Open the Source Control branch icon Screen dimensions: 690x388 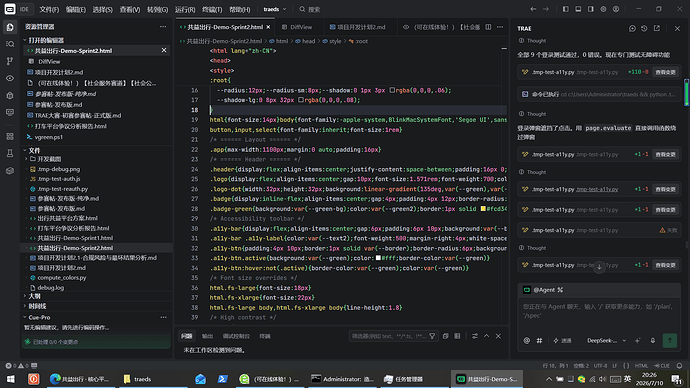(10, 61)
